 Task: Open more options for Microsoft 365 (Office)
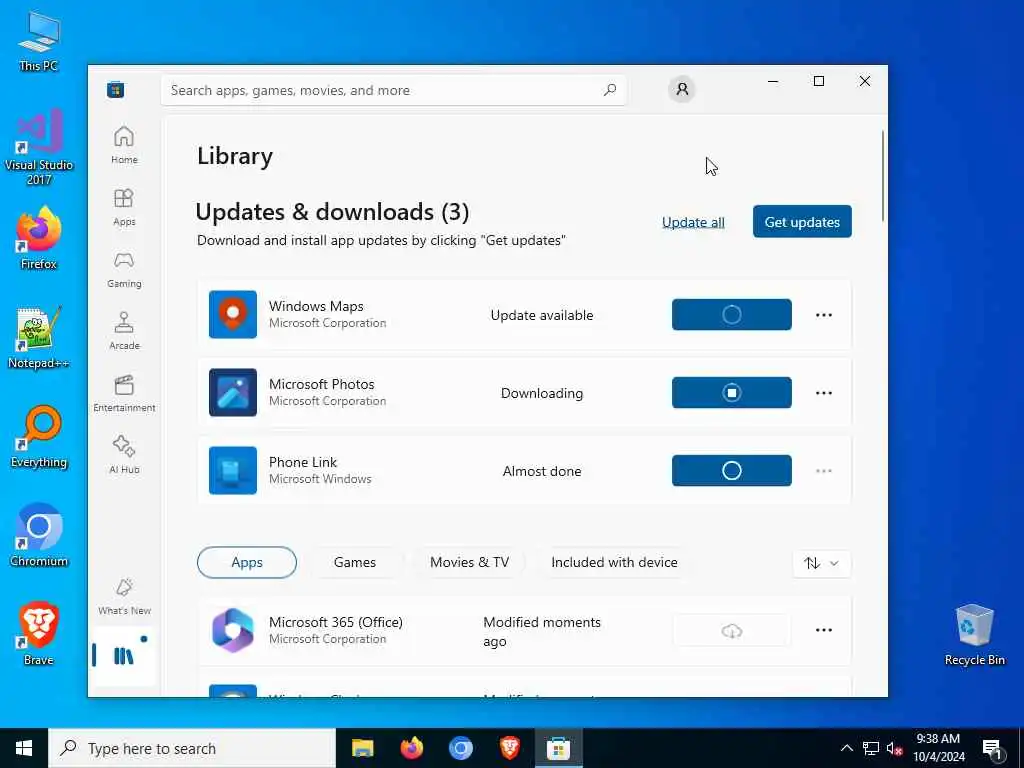tap(824, 630)
